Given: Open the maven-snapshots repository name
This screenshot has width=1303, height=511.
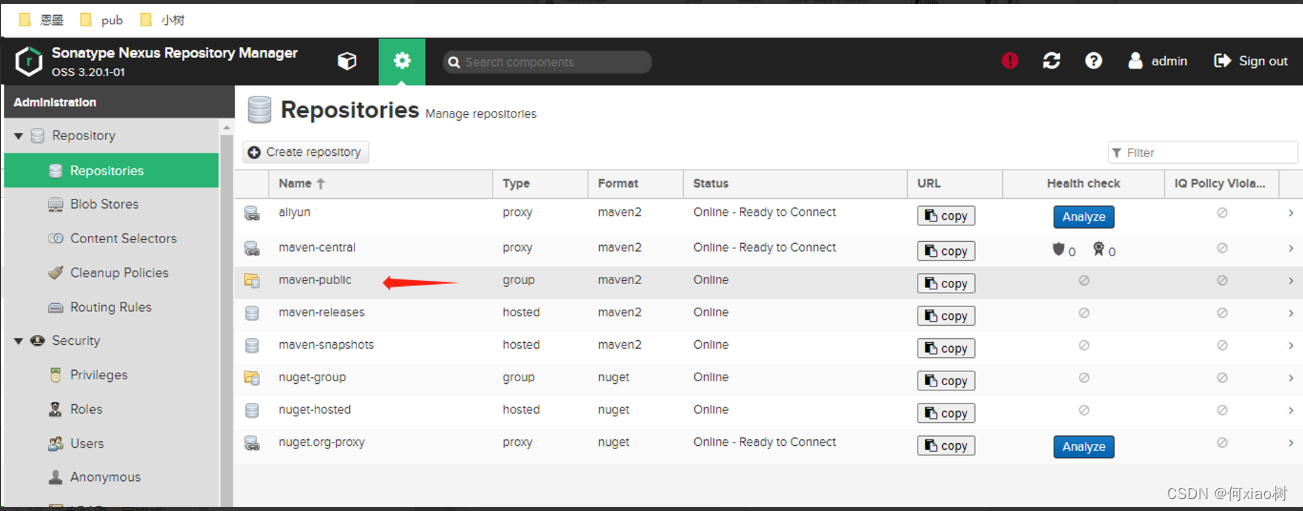Looking at the screenshot, I should pyautogui.click(x=326, y=345).
